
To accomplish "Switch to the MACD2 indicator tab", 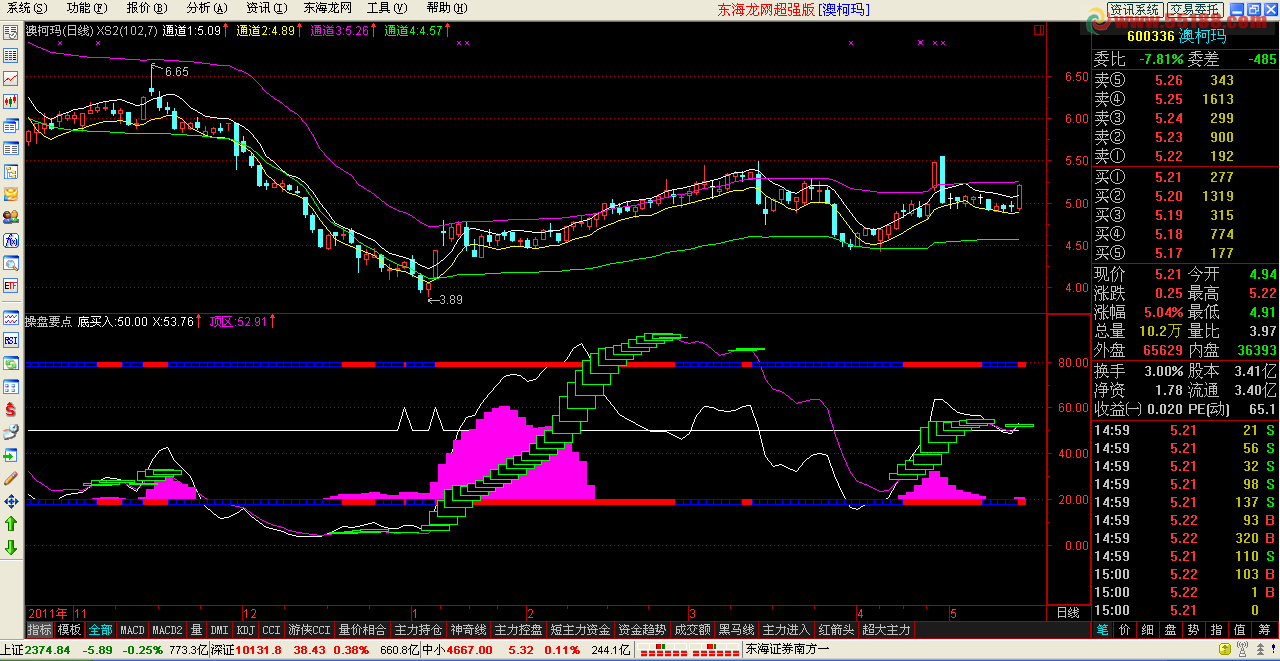I will [x=166, y=630].
